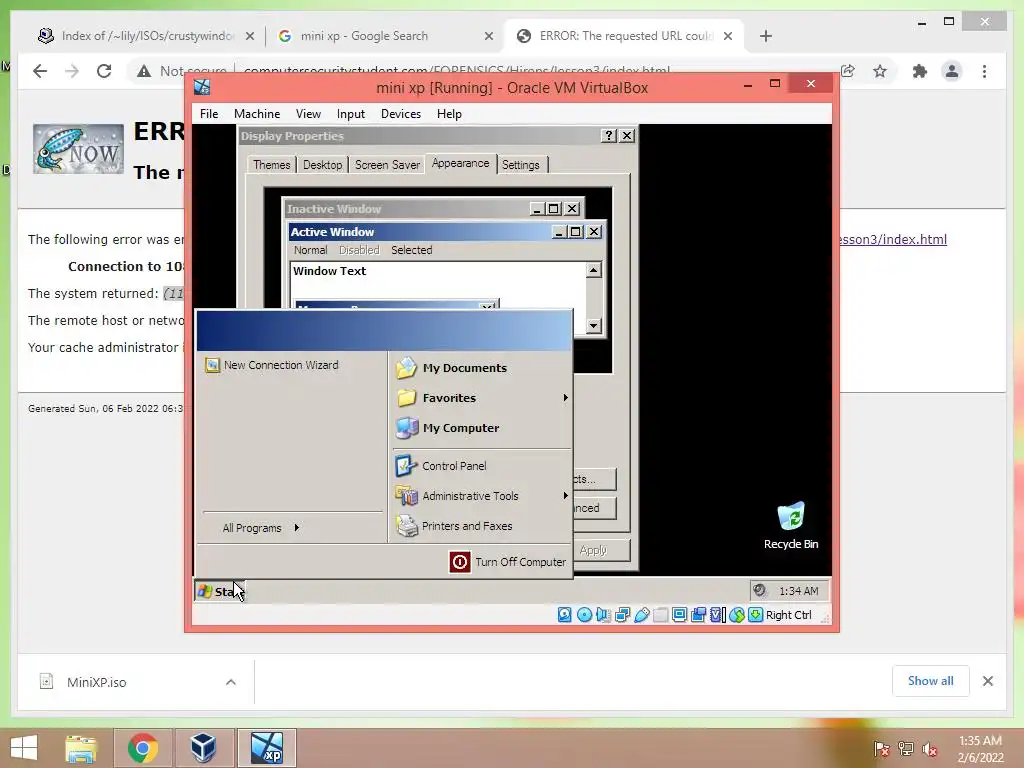The image size is (1024, 768).
Task: Switch to the Index of /~lily/ISOs Chrome tab
Action: [x=146, y=36]
